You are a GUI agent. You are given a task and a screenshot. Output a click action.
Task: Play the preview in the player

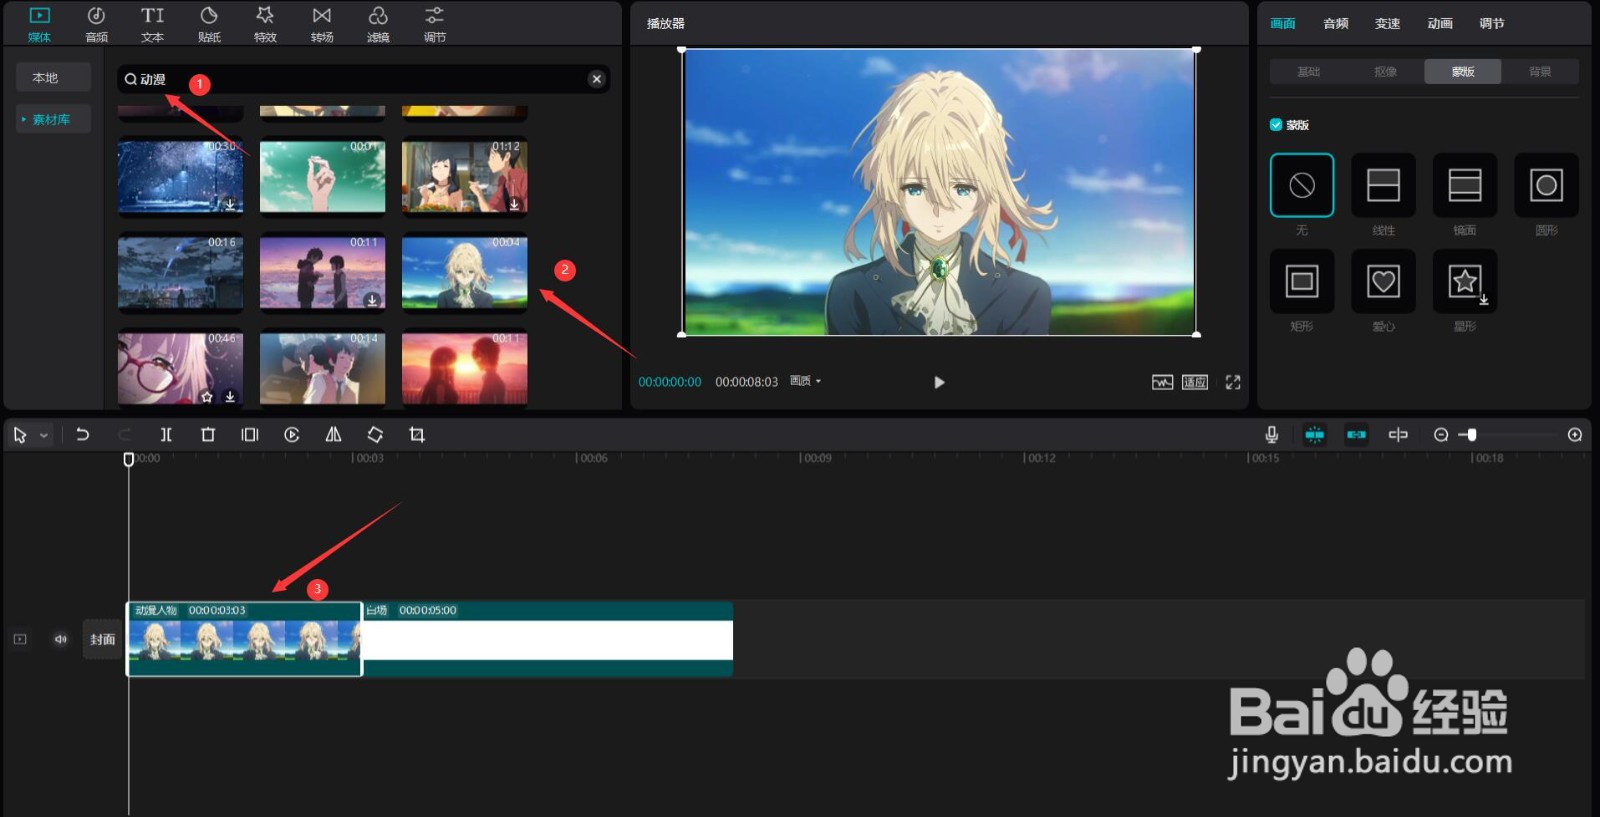click(939, 382)
